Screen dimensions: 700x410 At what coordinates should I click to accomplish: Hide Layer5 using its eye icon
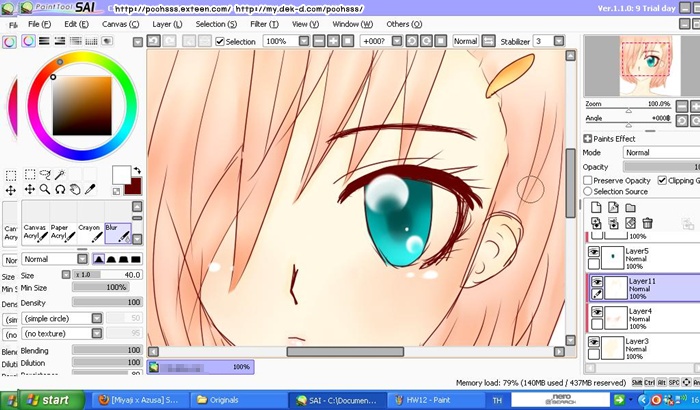tap(593, 252)
